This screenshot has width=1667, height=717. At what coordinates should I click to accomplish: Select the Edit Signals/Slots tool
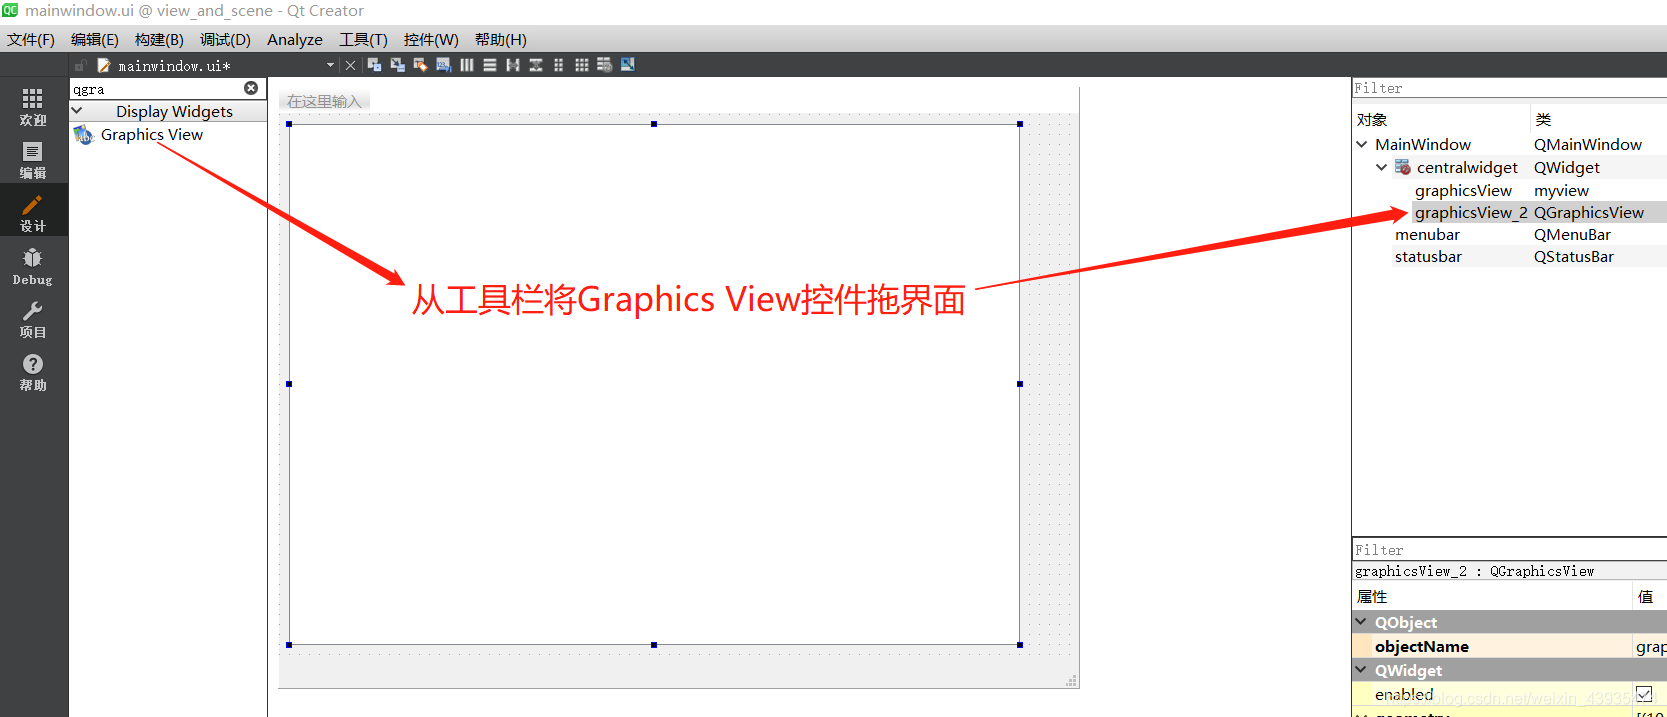(397, 65)
